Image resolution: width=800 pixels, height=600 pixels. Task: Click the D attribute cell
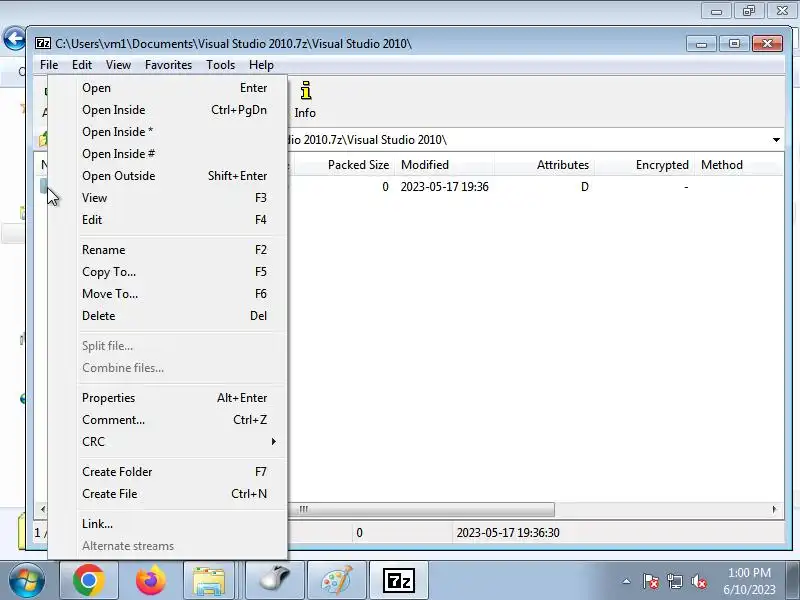585,187
